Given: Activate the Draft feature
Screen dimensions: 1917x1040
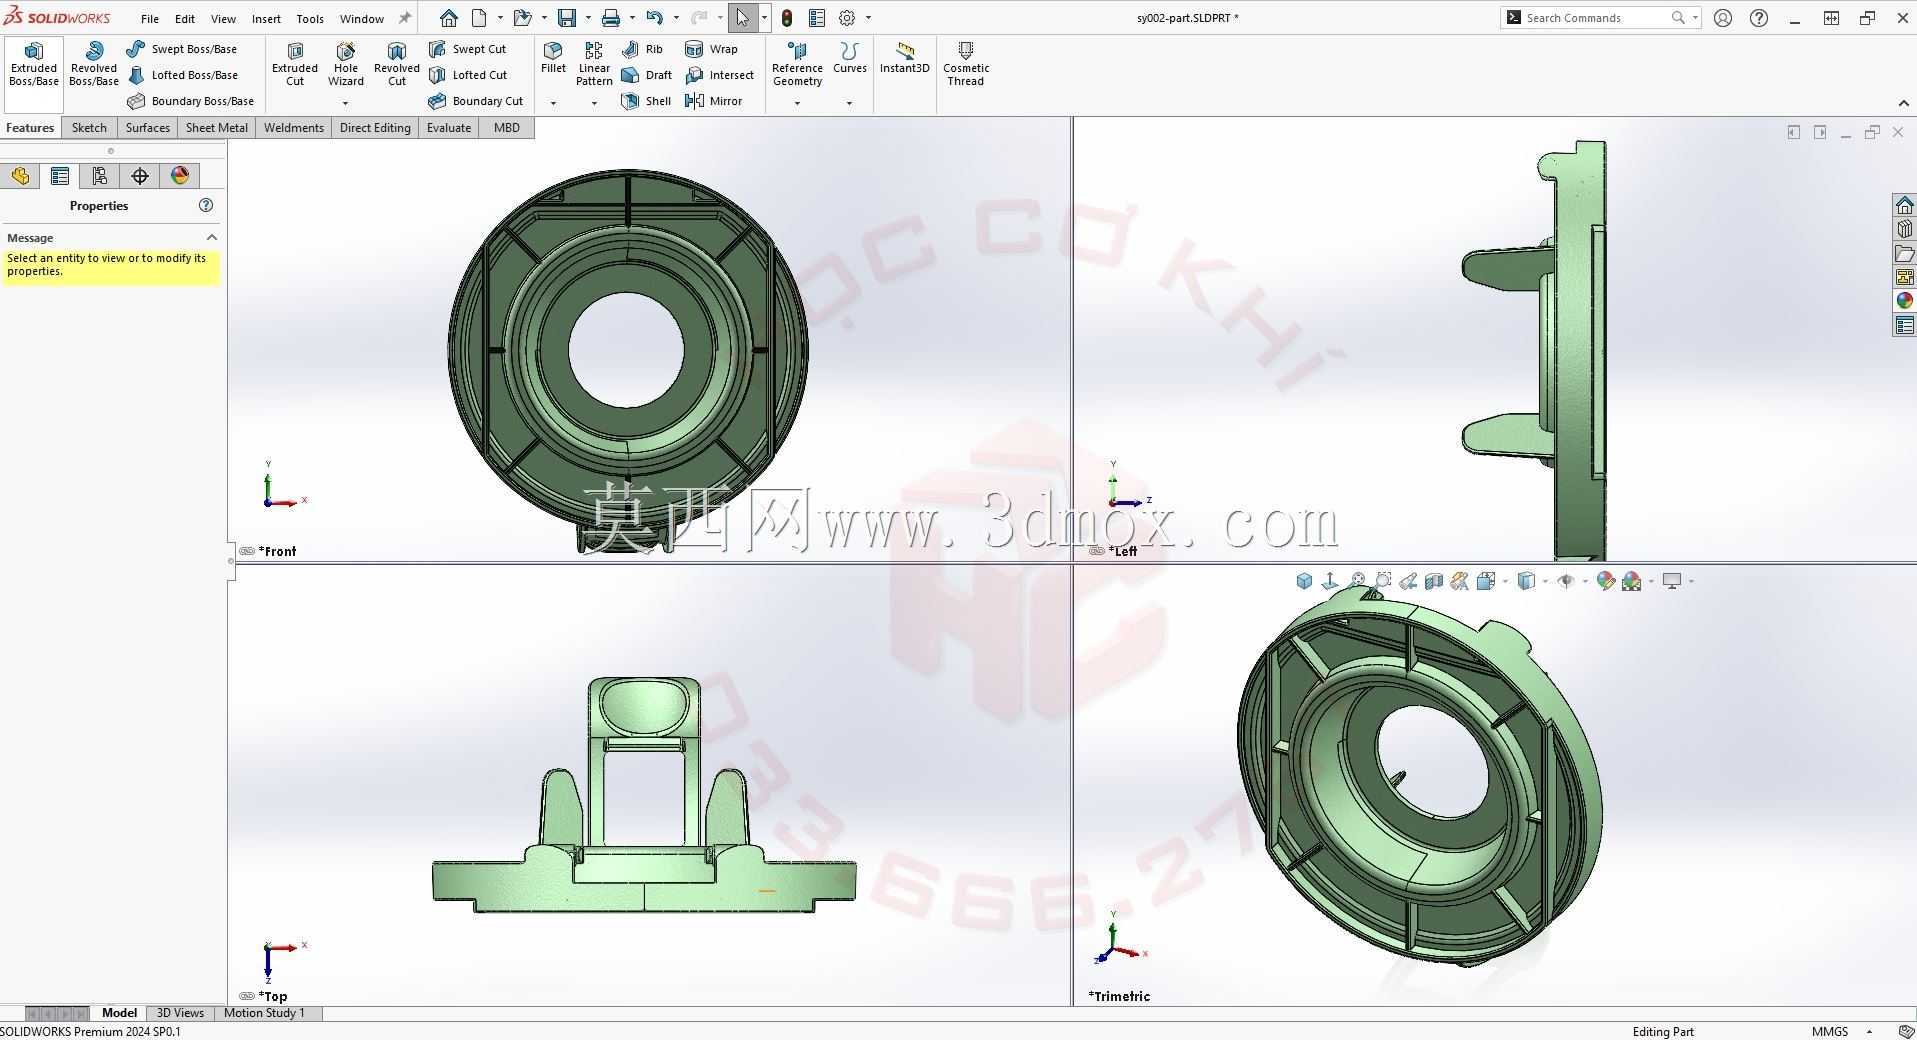Looking at the screenshot, I should [647, 75].
